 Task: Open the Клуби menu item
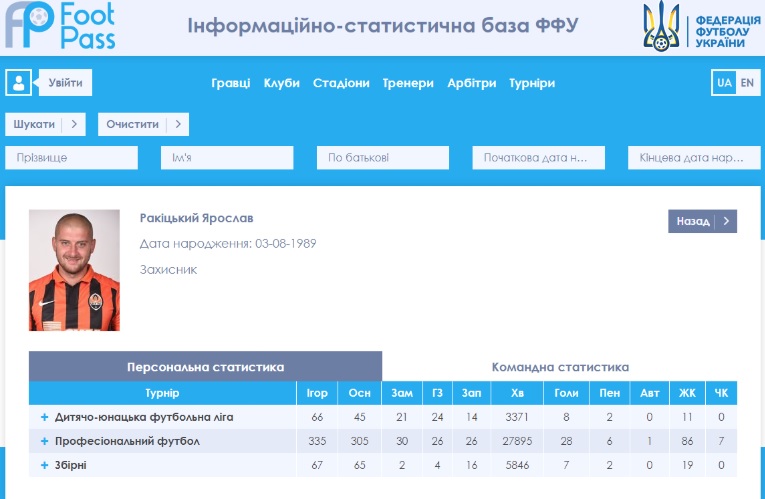click(x=282, y=83)
